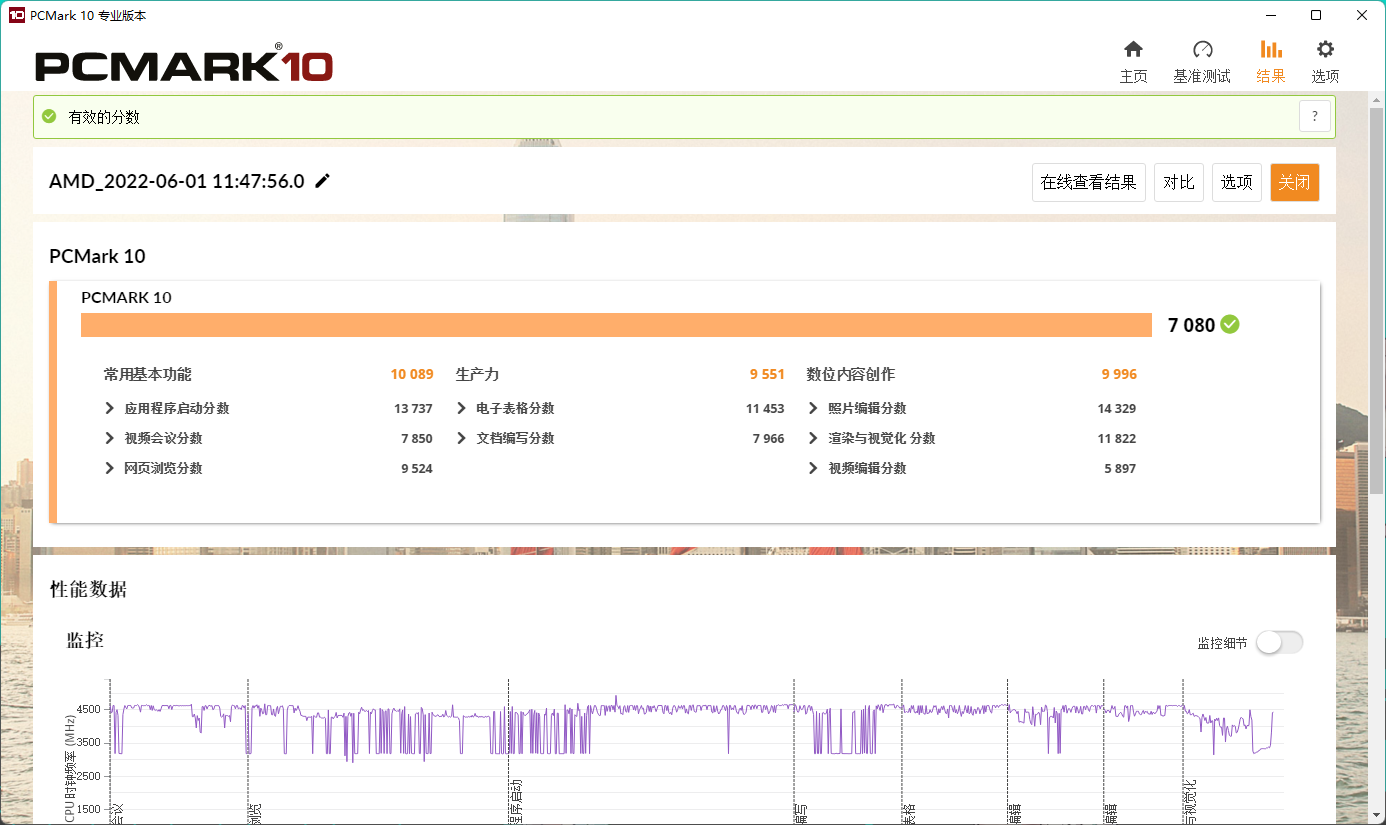
Task: Click the pencil icon to rename result
Action: [x=322, y=181]
